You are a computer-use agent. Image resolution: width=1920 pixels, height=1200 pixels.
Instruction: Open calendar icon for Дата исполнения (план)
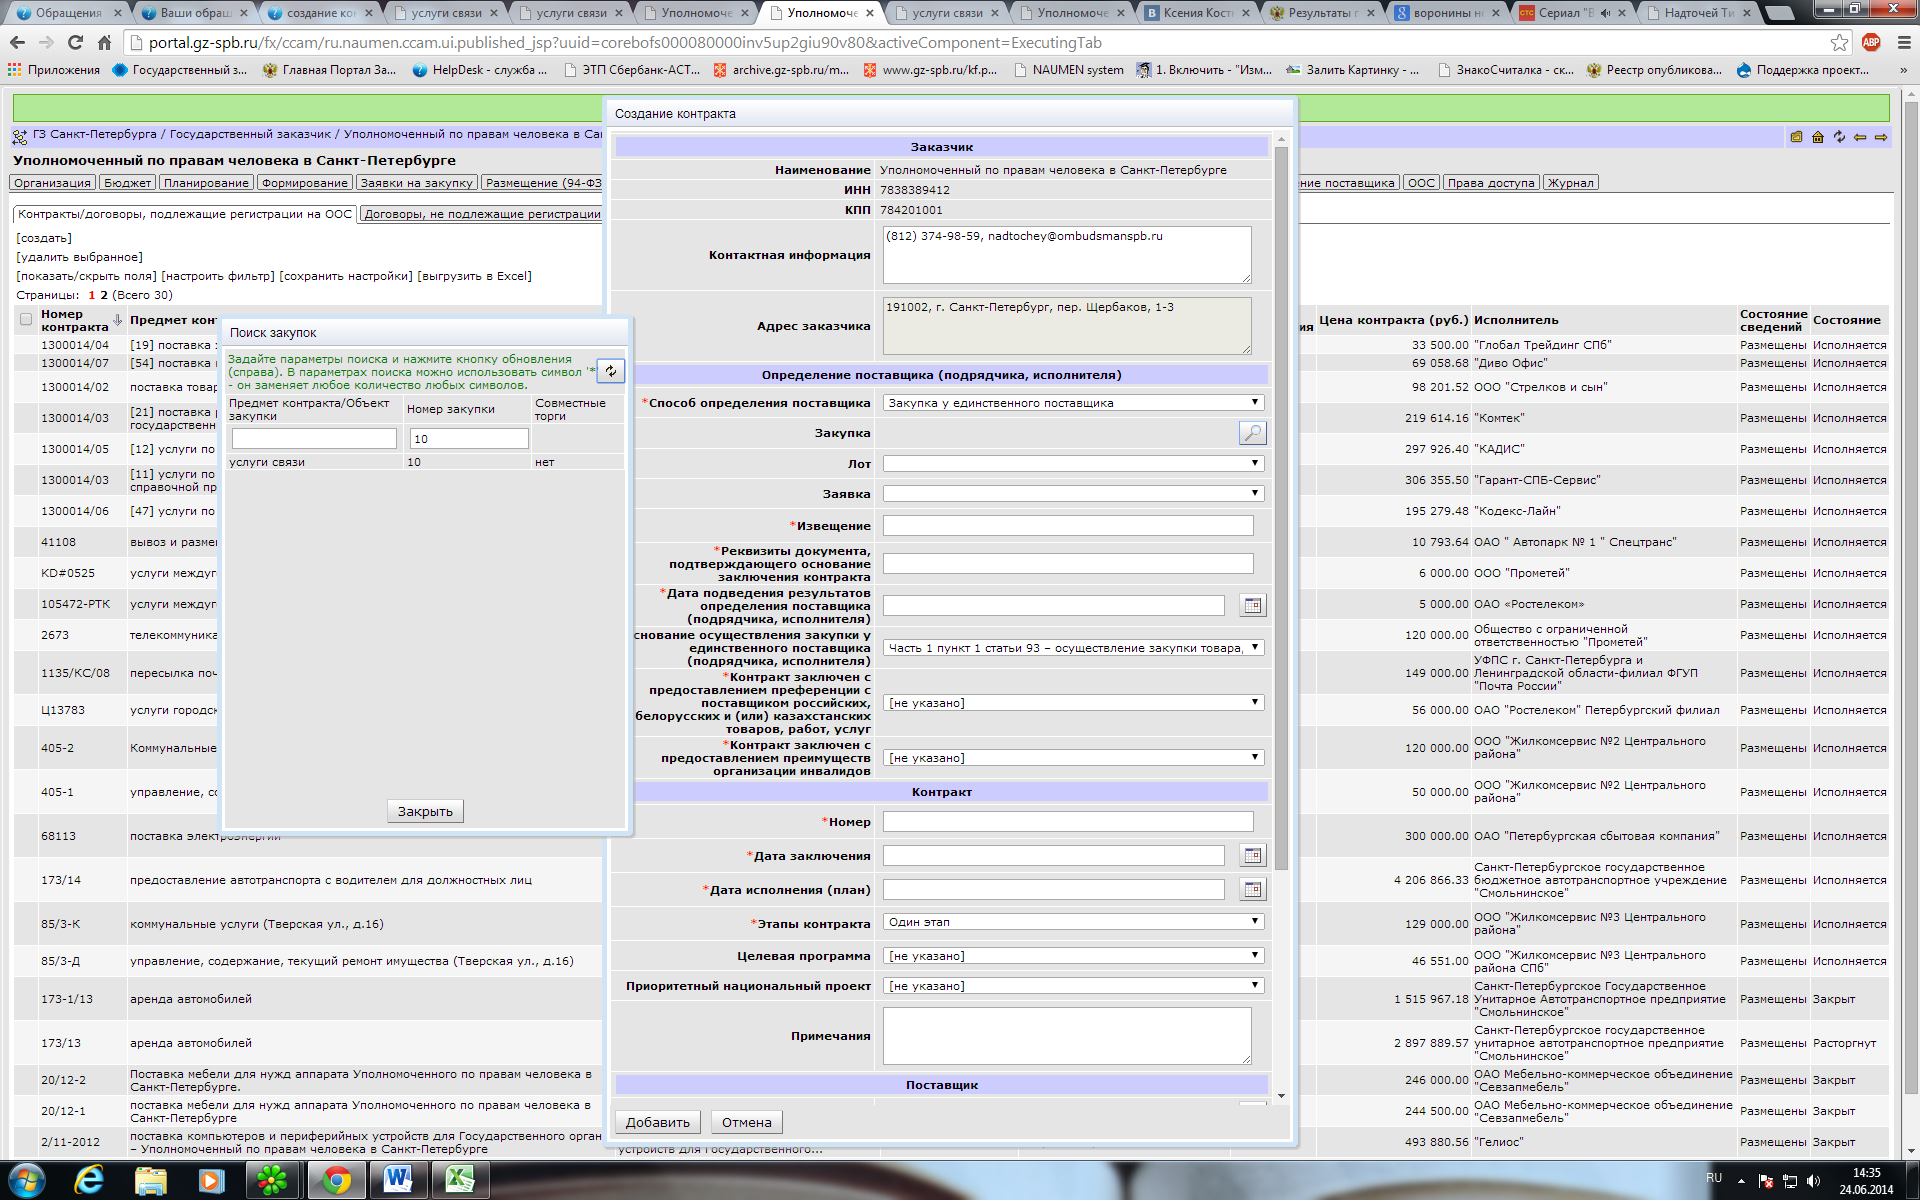[x=1252, y=889]
